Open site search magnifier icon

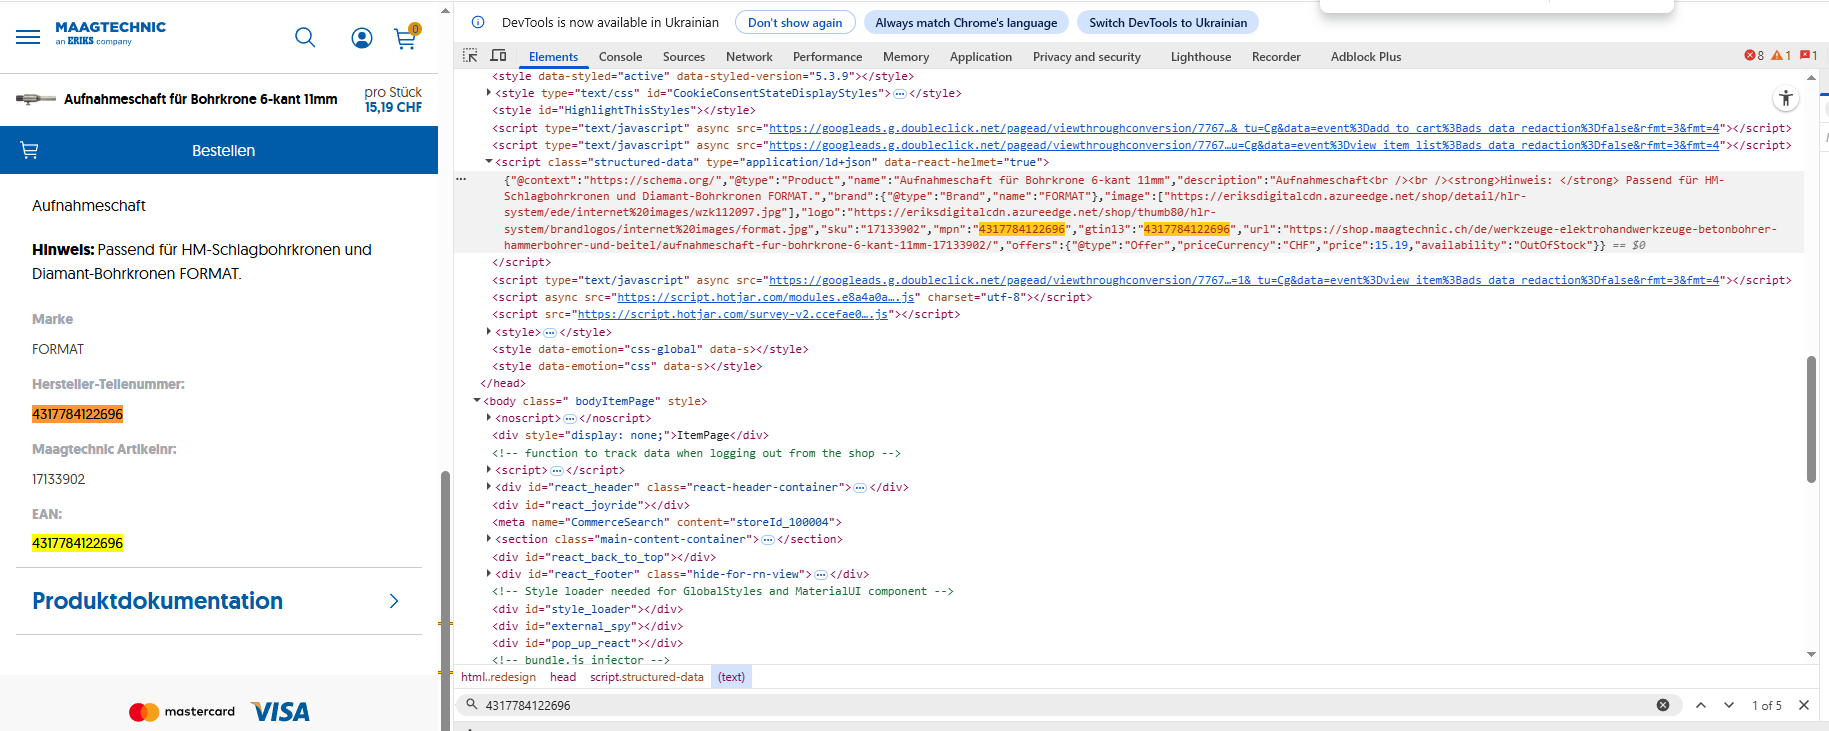(305, 38)
